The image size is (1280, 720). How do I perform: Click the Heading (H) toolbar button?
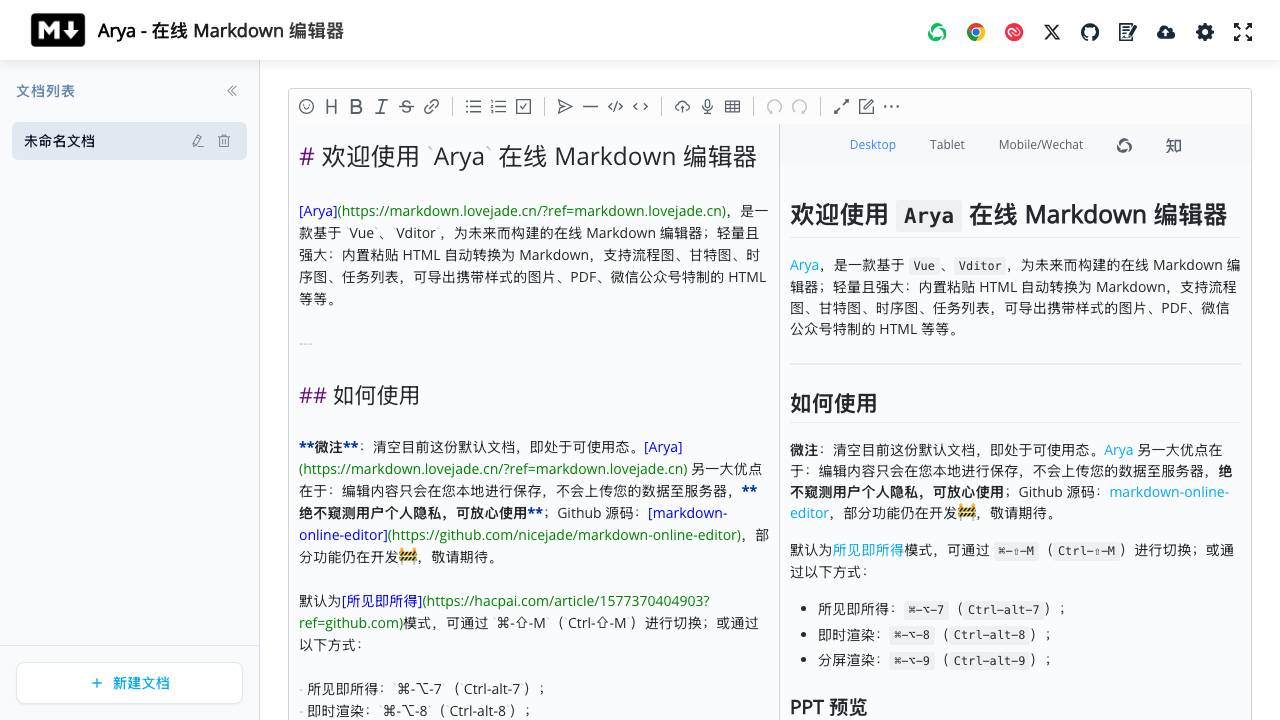pyautogui.click(x=331, y=106)
